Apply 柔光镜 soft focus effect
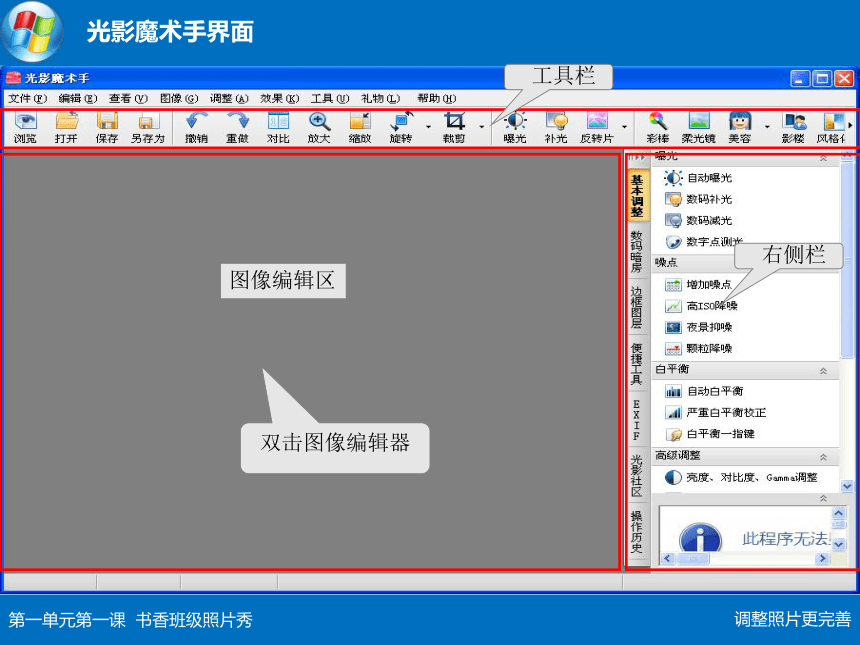The height and width of the screenshot is (645, 860). coord(699,128)
